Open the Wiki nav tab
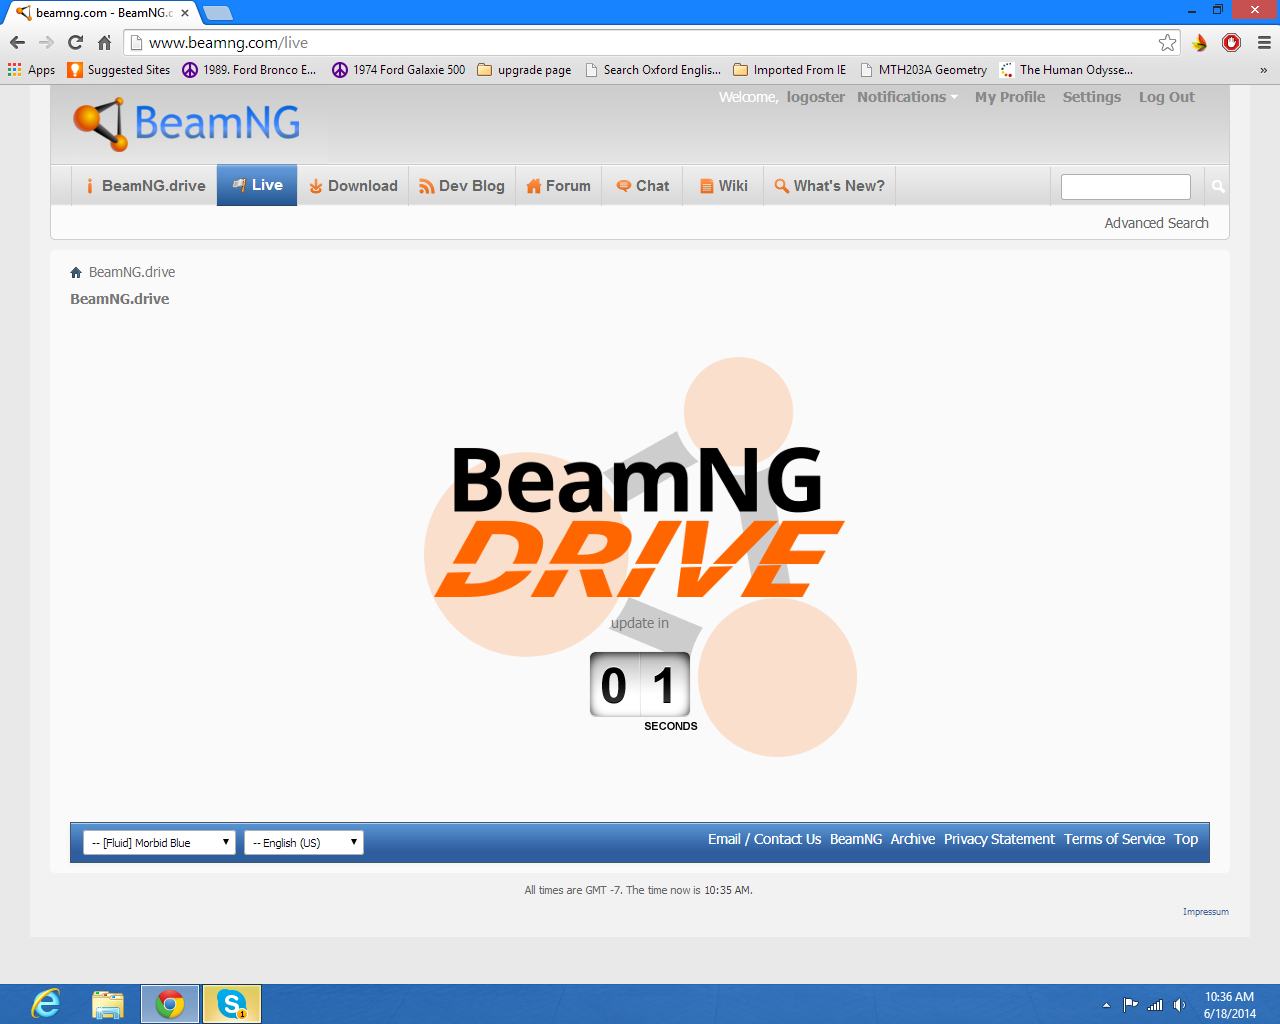Image resolution: width=1280 pixels, height=1024 pixels. 723,186
